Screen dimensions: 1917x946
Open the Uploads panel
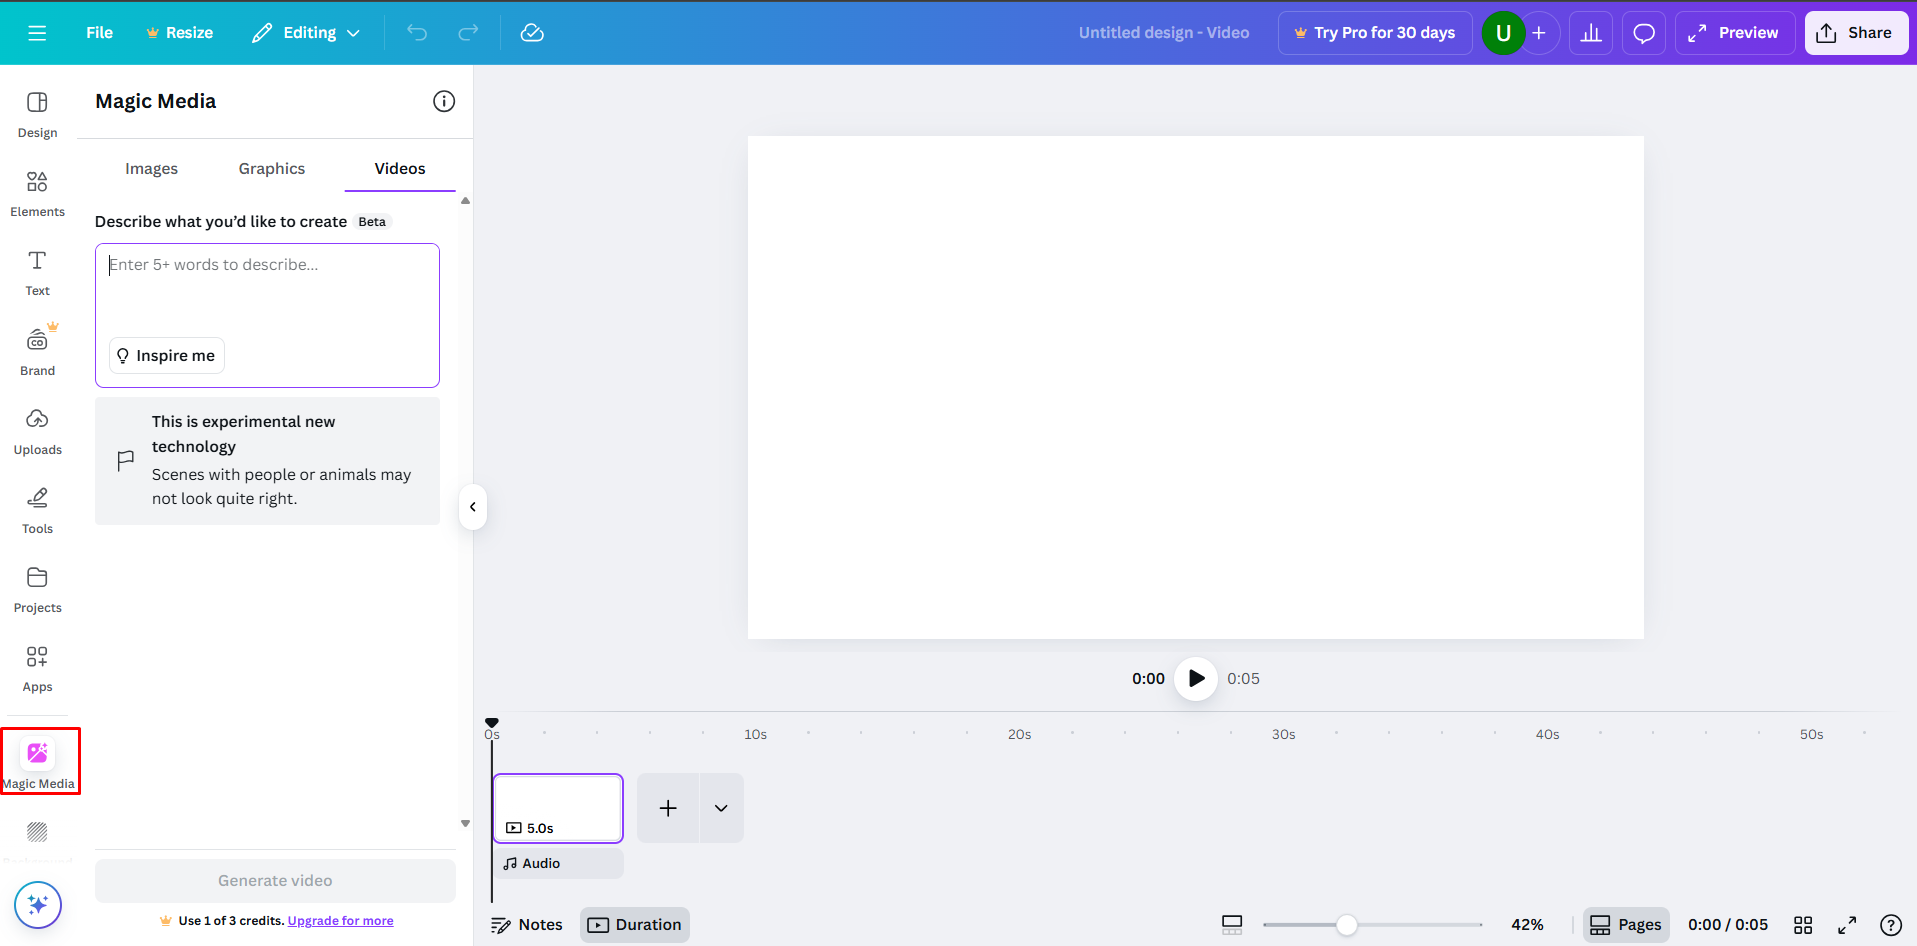pyautogui.click(x=37, y=430)
